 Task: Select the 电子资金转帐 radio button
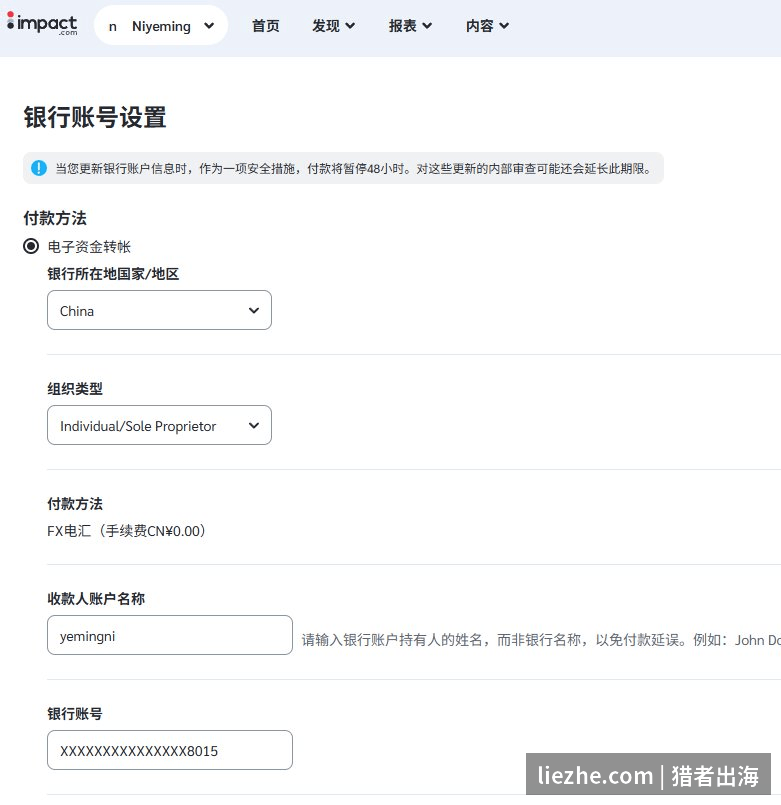(x=31, y=246)
